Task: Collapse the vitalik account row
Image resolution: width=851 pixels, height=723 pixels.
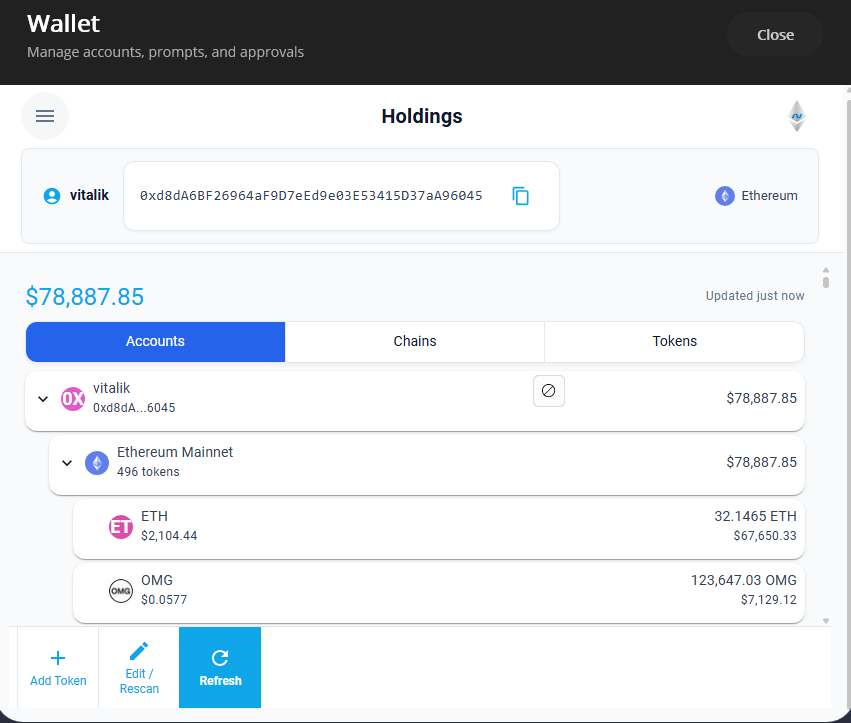Action: (x=43, y=398)
